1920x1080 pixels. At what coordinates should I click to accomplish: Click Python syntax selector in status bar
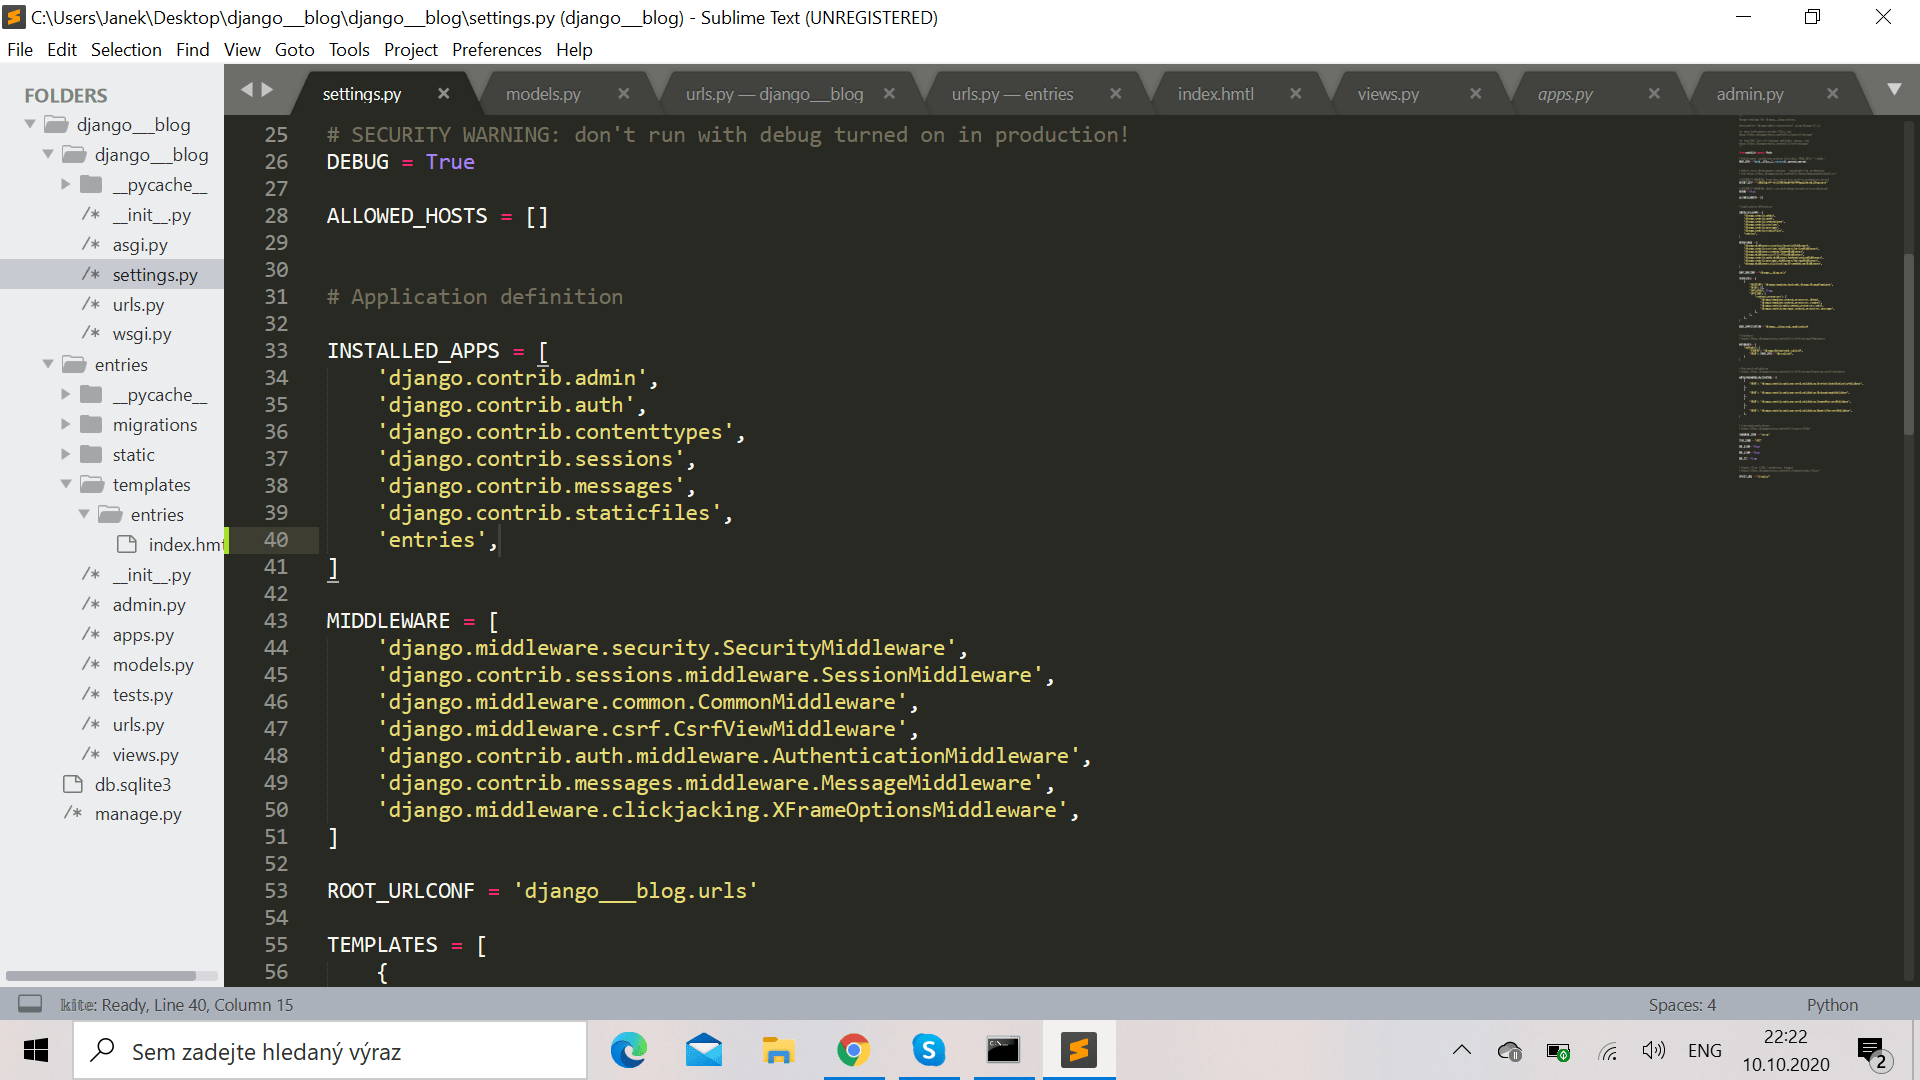1832,1004
